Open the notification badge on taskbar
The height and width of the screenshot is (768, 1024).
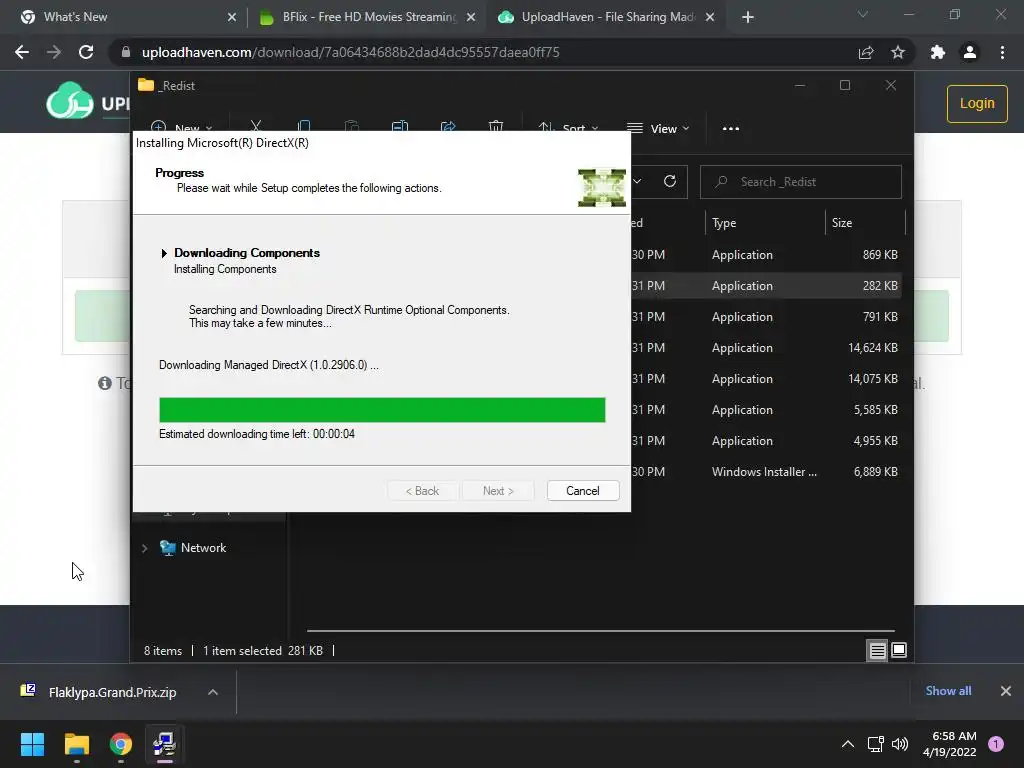(x=996, y=744)
